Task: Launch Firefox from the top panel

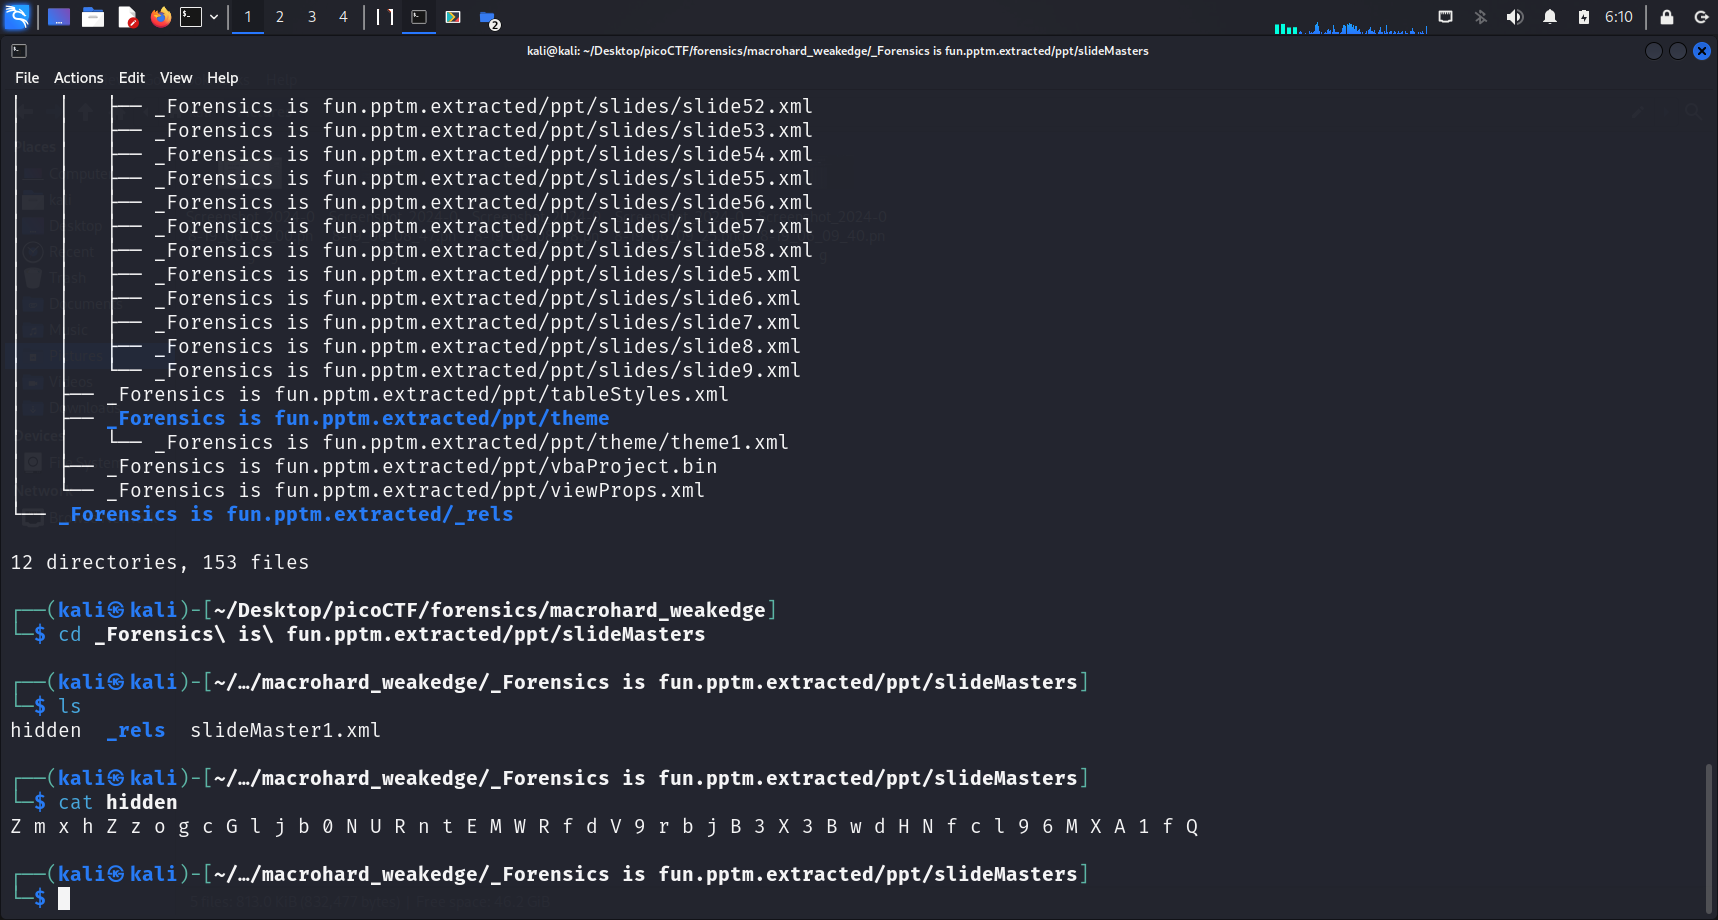Action: [160, 17]
